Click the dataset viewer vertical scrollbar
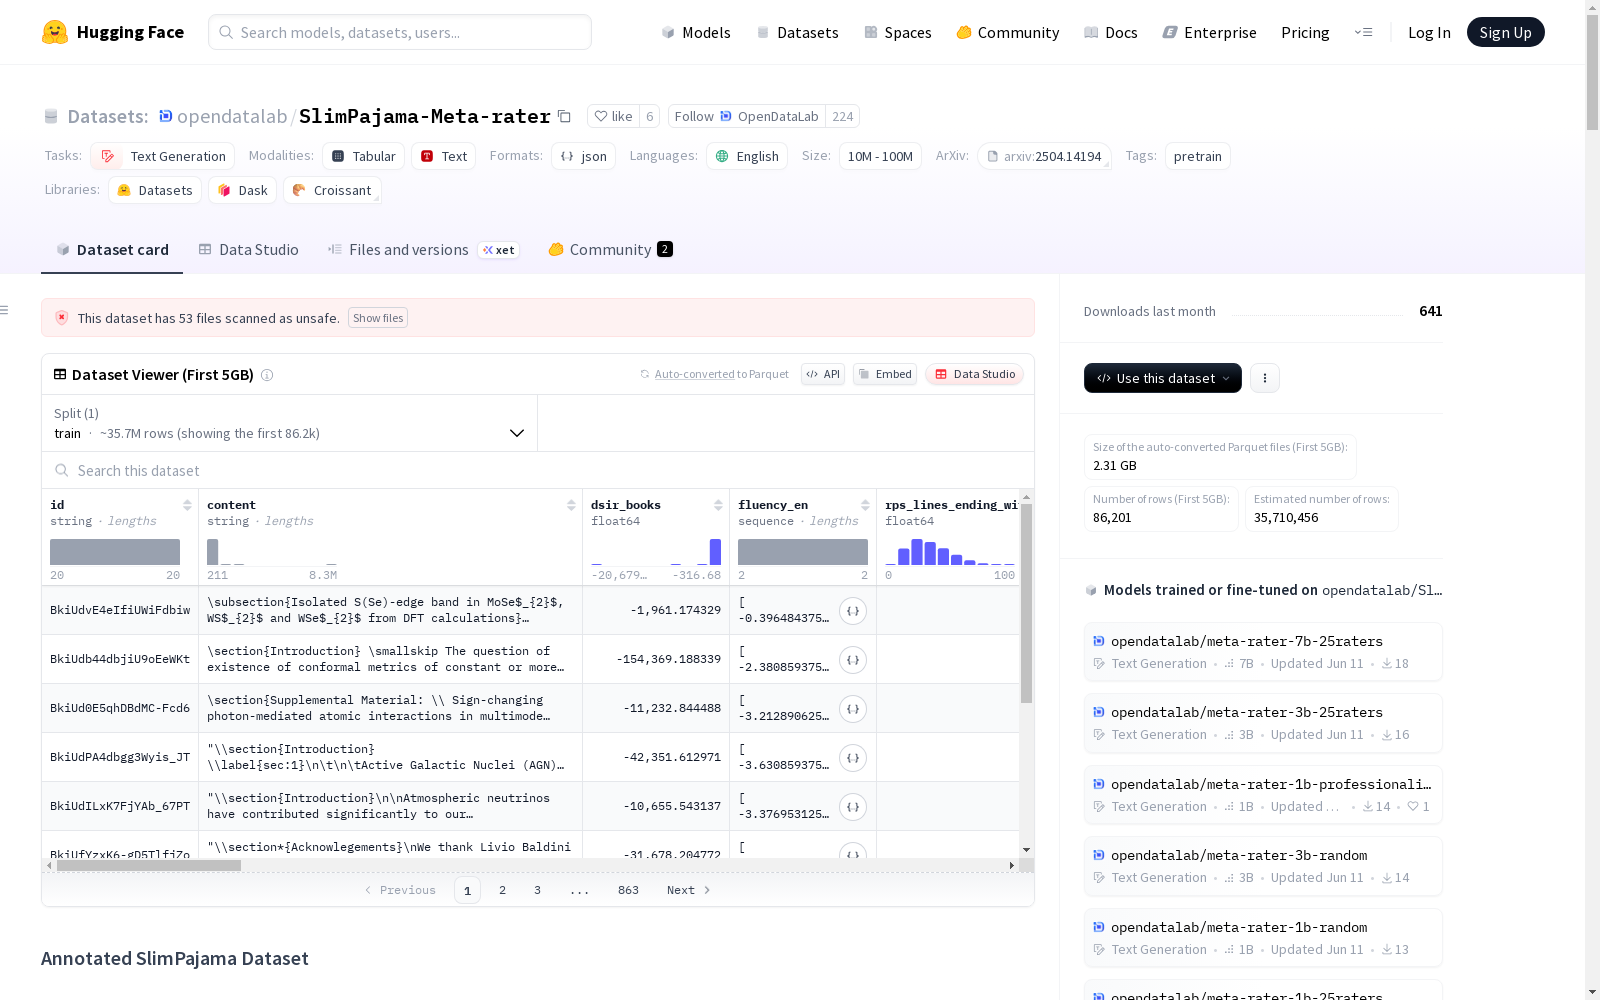Screen dimensions: 1600x1000 [x=1026, y=603]
